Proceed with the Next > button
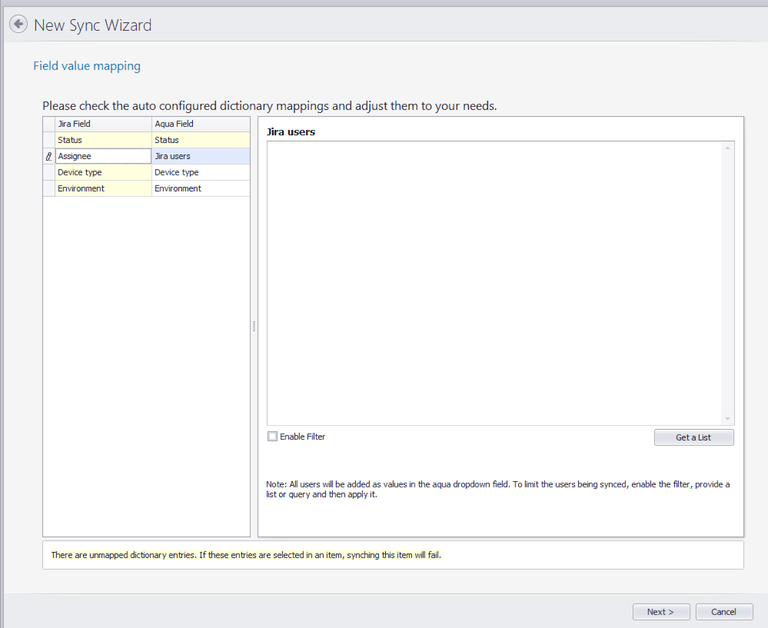The image size is (768, 628). (x=661, y=611)
